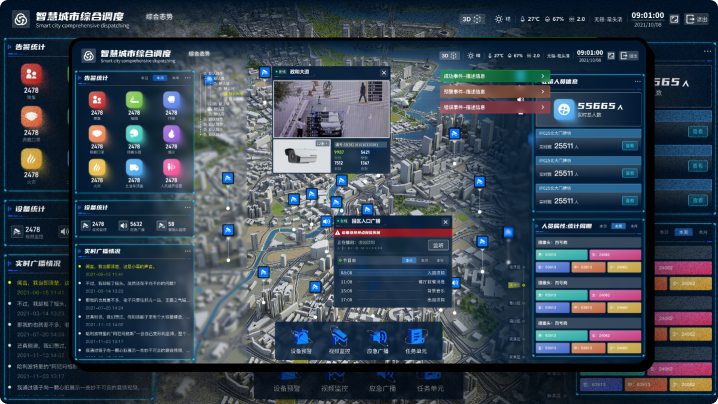718x404 pixels.
Task: Toggle fullscreen icon in the outermost top bar
Action: tap(675, 18)
